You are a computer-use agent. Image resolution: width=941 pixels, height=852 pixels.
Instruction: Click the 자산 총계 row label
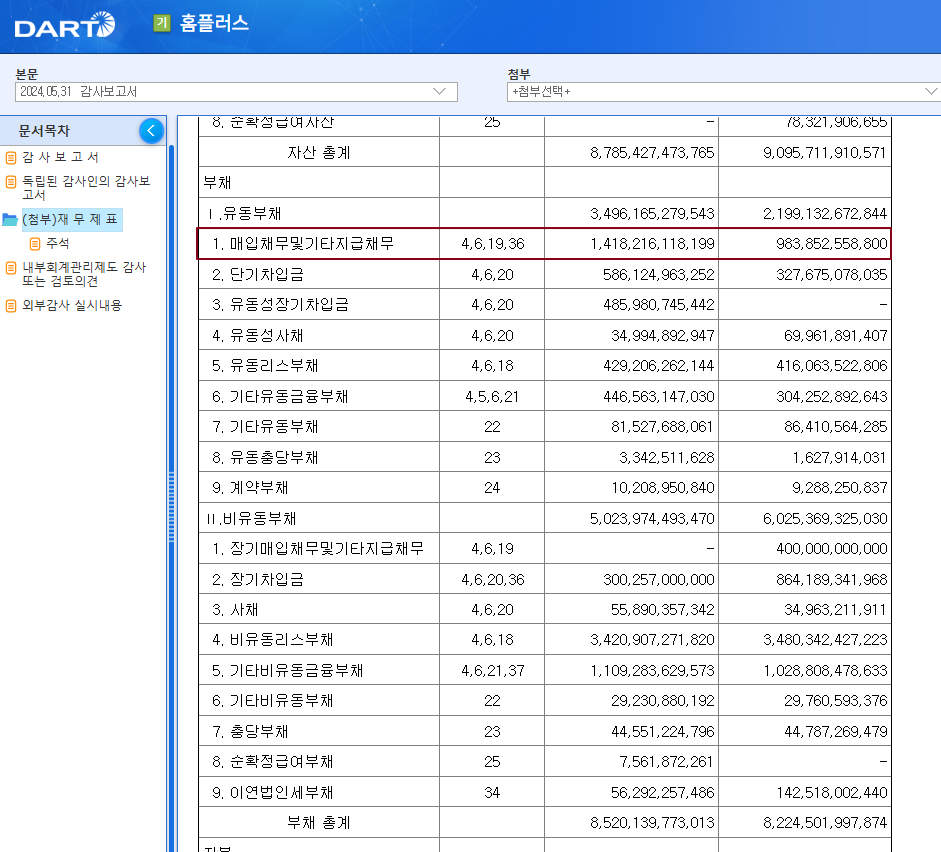pos(319,152)
